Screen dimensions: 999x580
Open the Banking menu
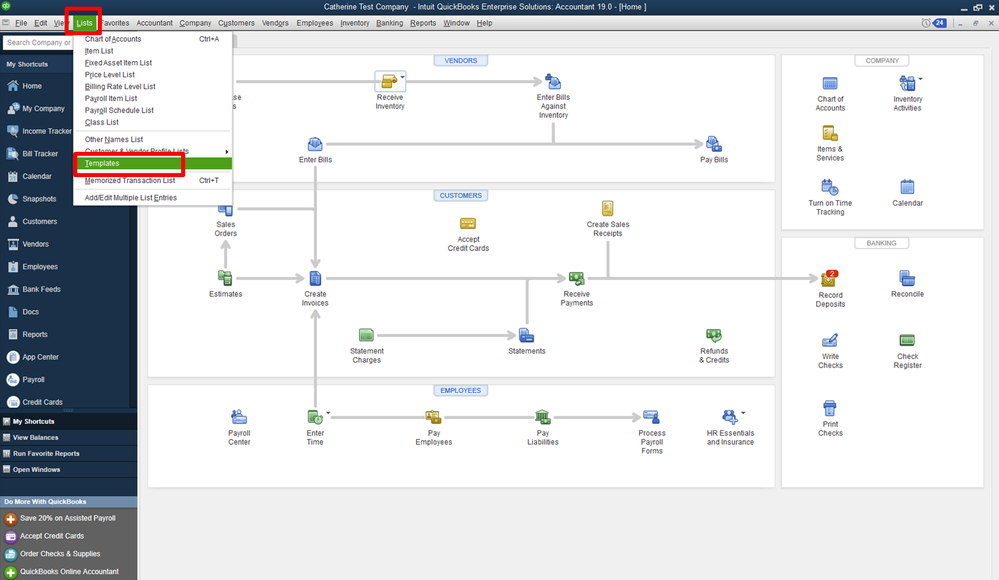[389, 23]
